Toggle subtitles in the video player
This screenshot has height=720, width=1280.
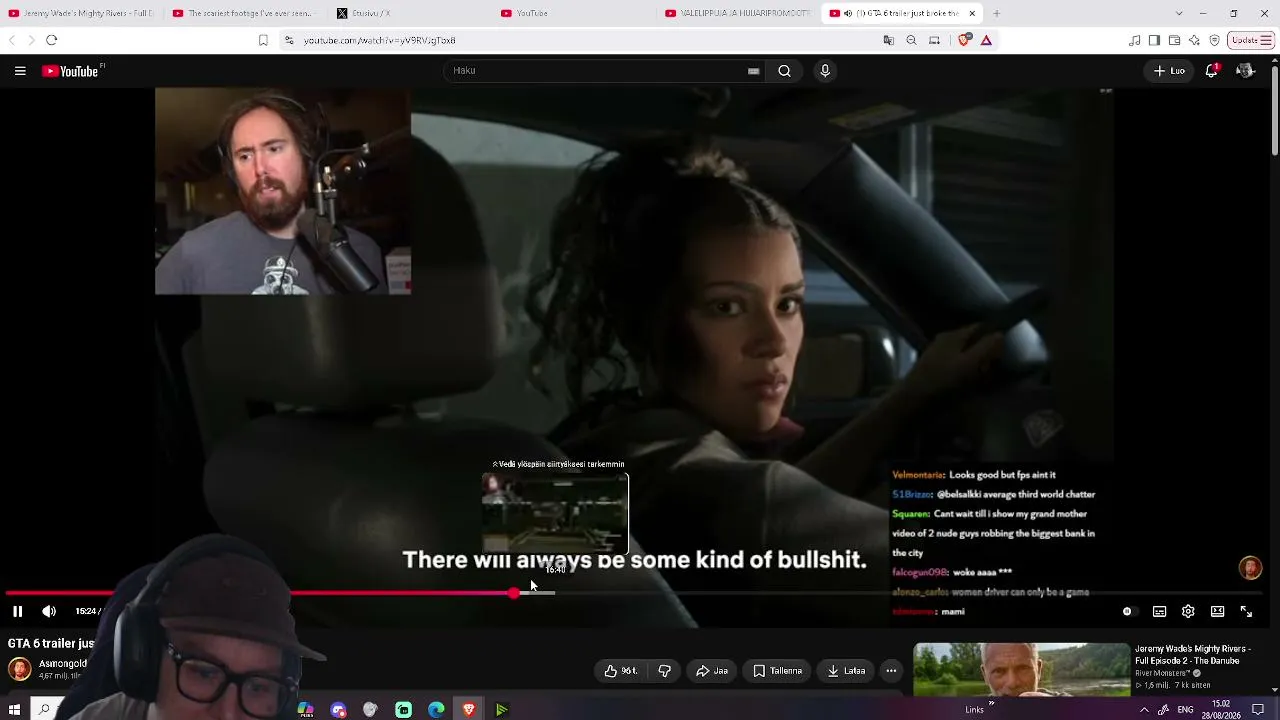pos(1159,612)
